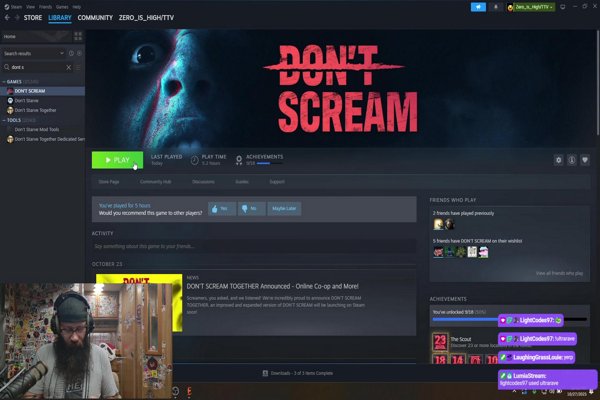Open the announcements megaphone icon
This screenshot has width=600, height=400.
point(478,7)
